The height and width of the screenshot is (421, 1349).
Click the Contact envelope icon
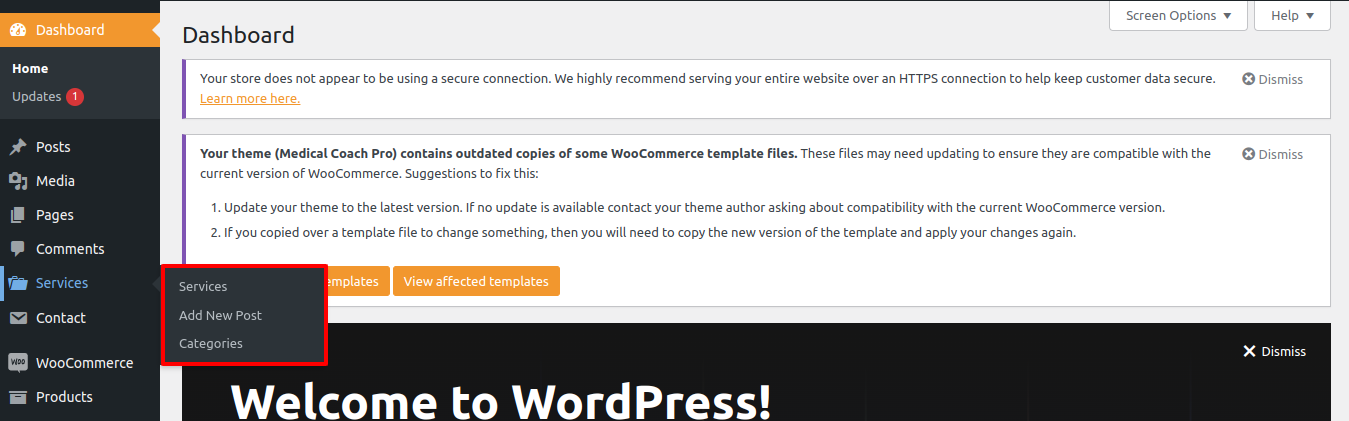tap(18, 318)
